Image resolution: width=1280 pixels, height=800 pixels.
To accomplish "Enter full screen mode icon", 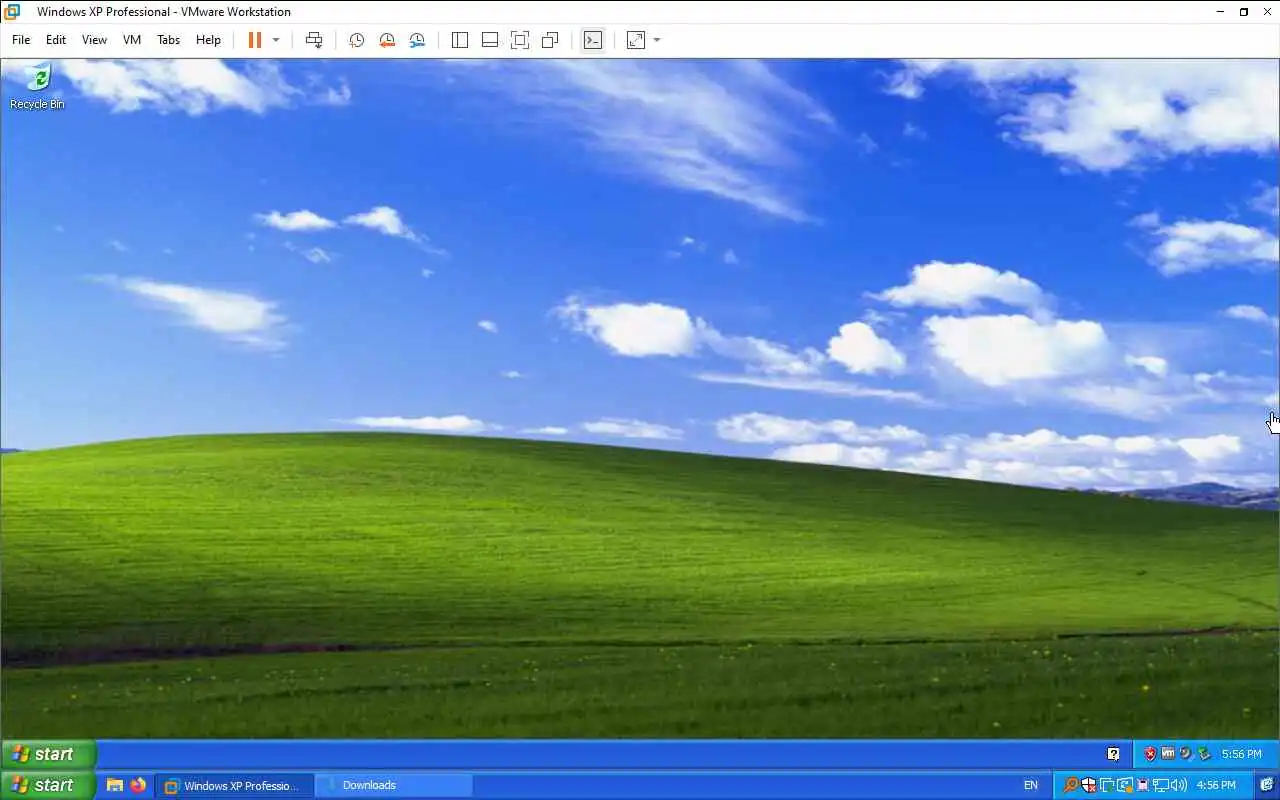I will tap(520, 40).
